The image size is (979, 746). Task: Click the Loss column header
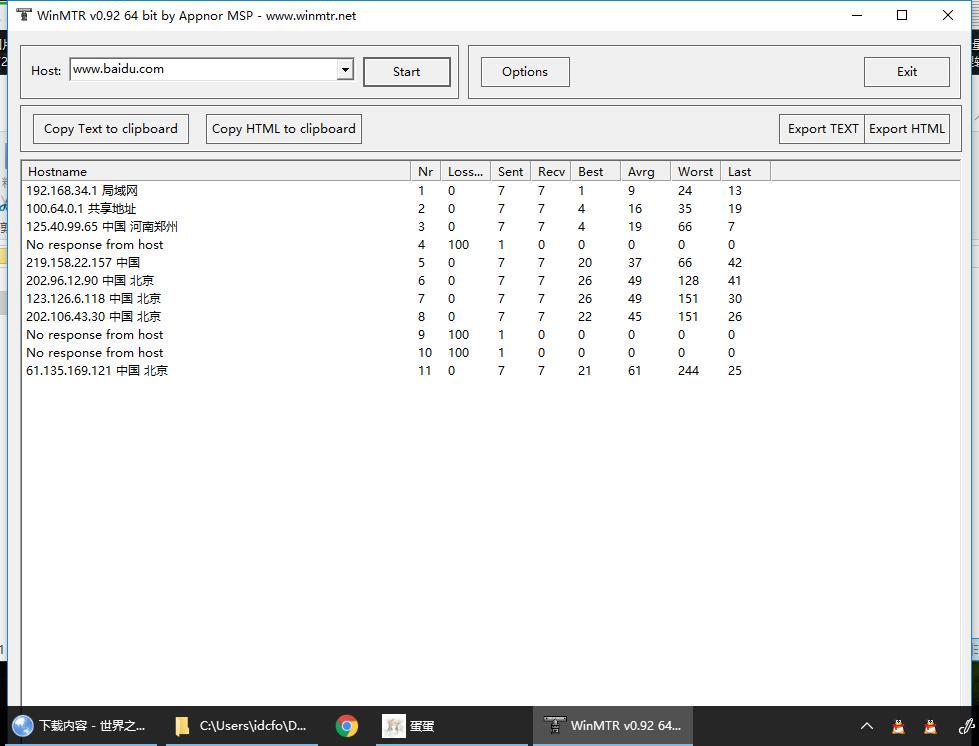tap(465, 172)
